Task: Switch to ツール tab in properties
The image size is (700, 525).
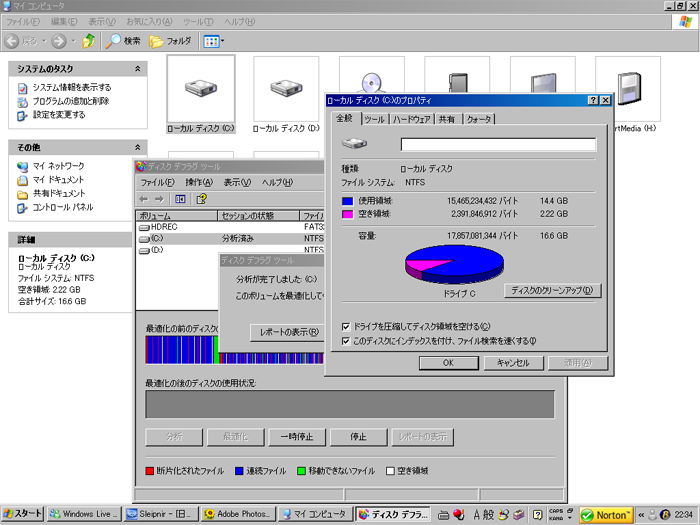Action: (x=374, y=120)
